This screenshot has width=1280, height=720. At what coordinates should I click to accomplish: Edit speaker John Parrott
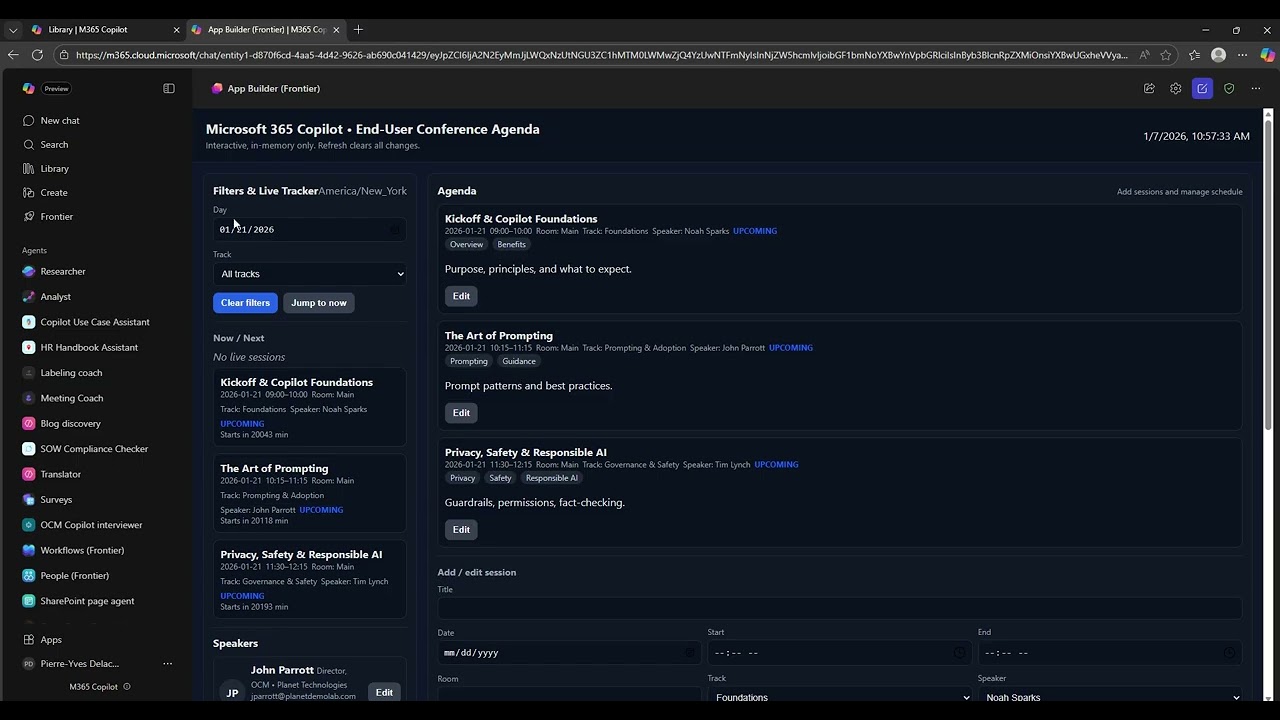click(x=384, y=692)
